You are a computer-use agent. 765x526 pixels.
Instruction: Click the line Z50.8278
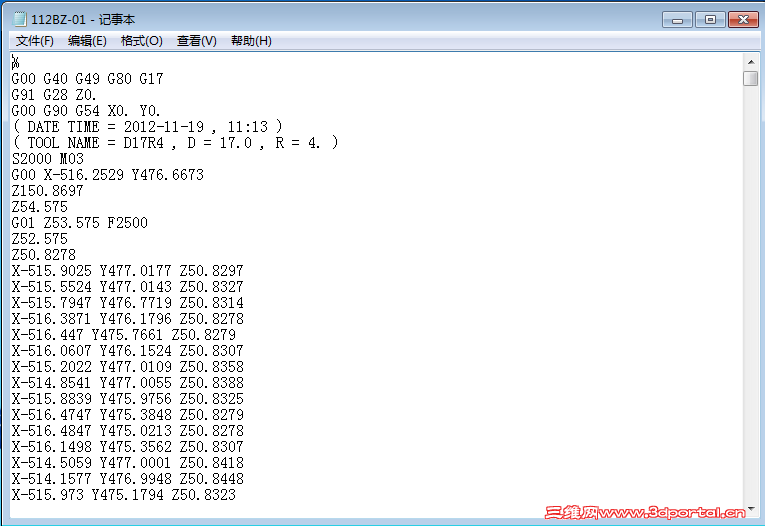tap(44, 255)
